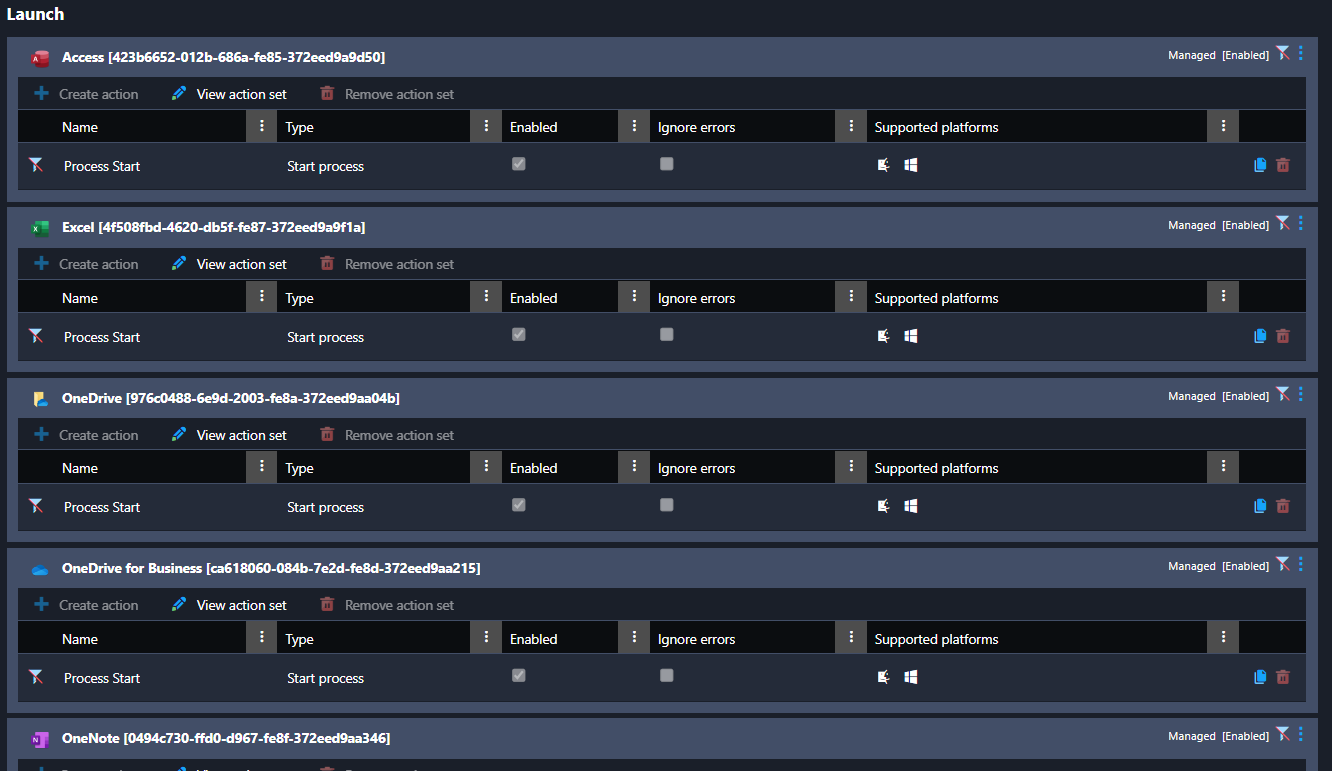Click Remove action set under Excel

pos(386,264)
